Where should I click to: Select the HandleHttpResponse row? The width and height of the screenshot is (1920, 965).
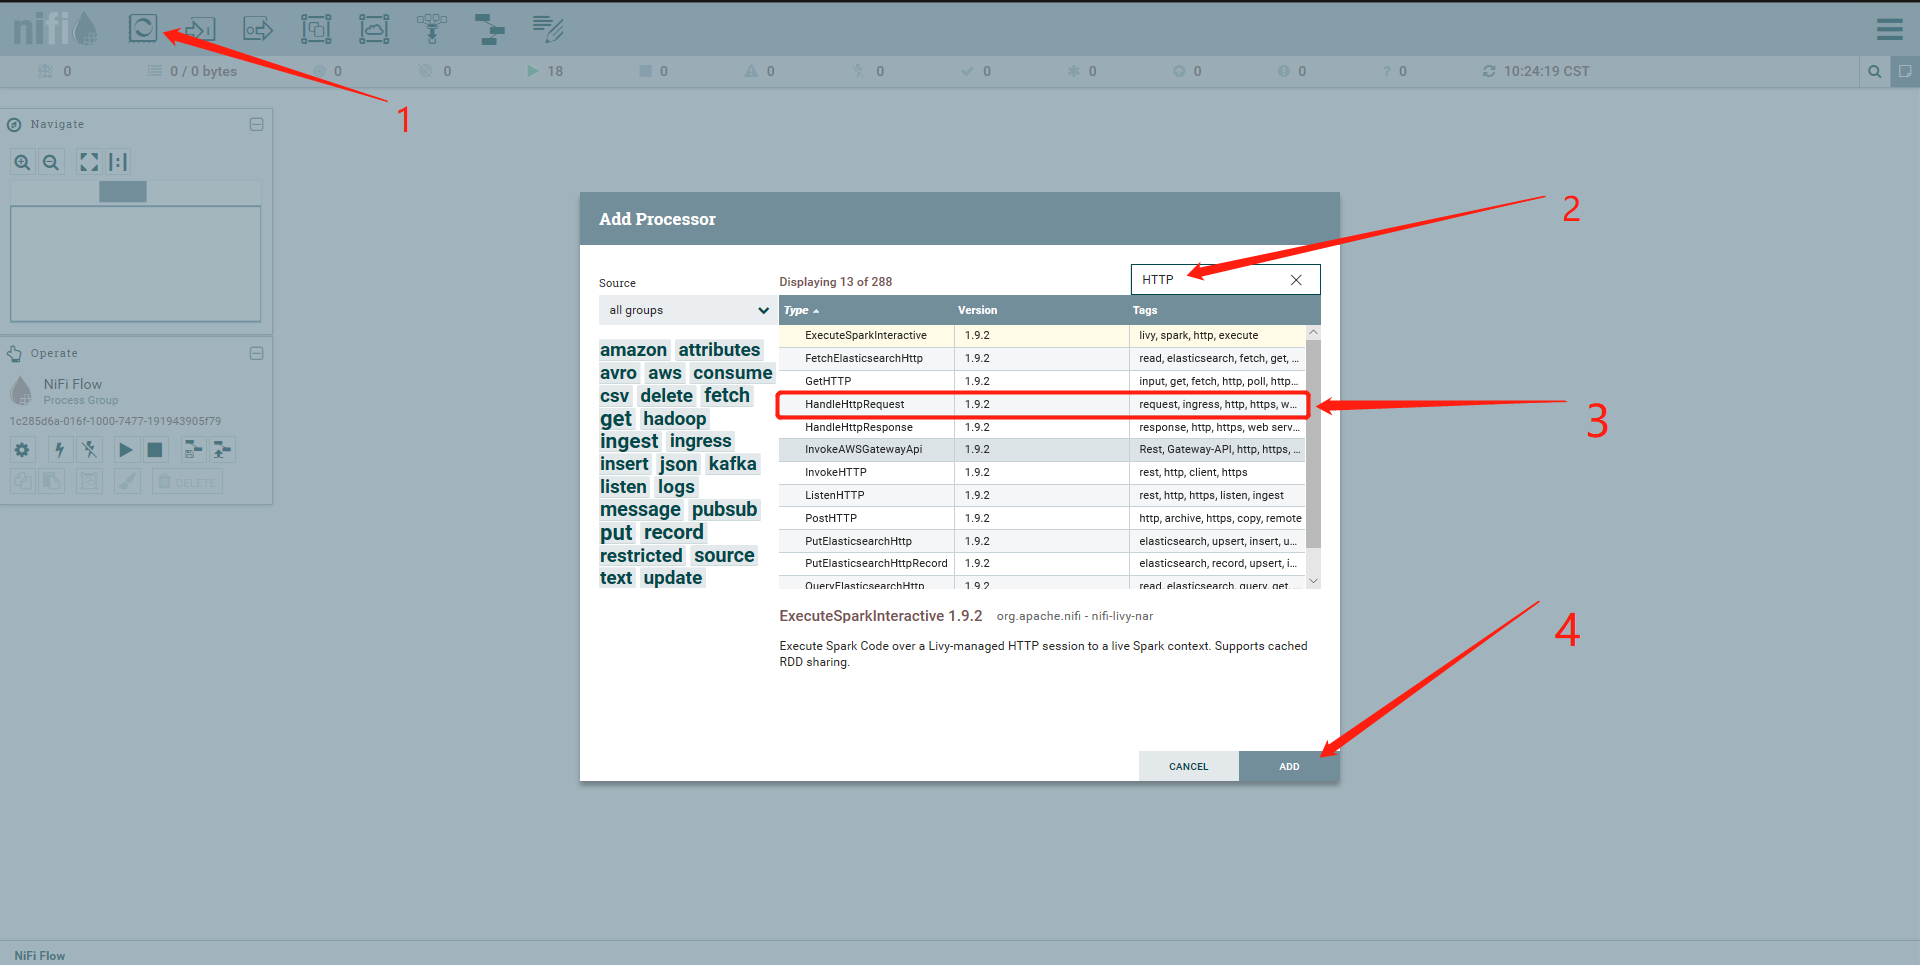(x=1042, y=427)
